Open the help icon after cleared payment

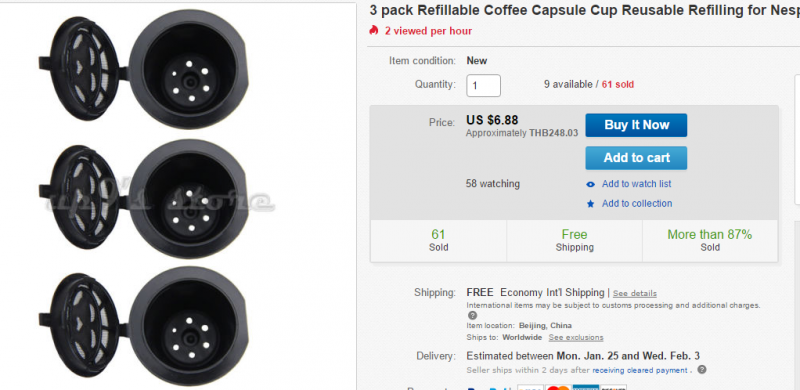pos(702,370)
